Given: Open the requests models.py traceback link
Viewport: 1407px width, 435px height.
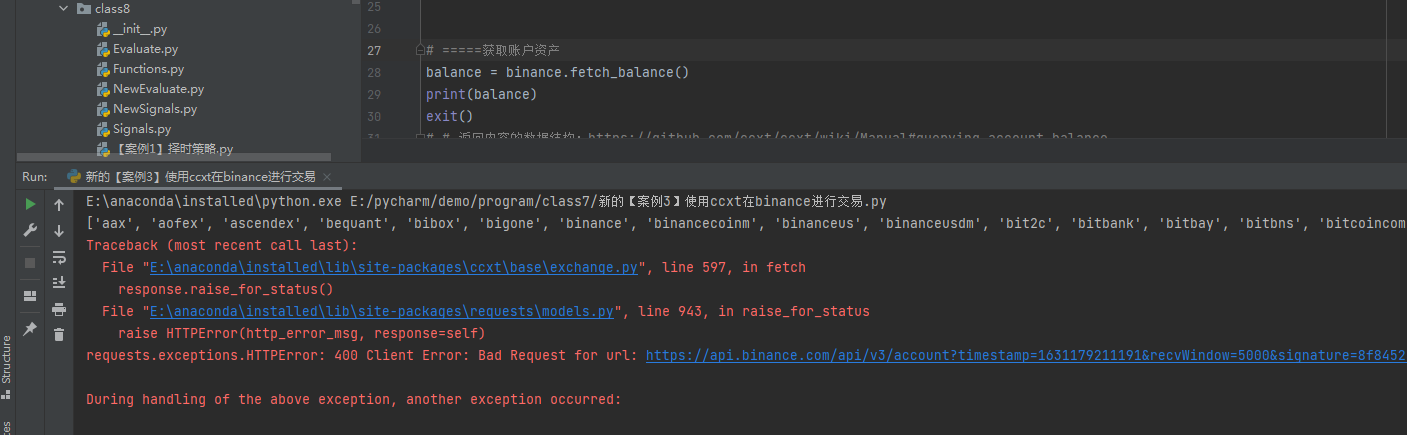Looking at the screenshot, I should point(382,311).
